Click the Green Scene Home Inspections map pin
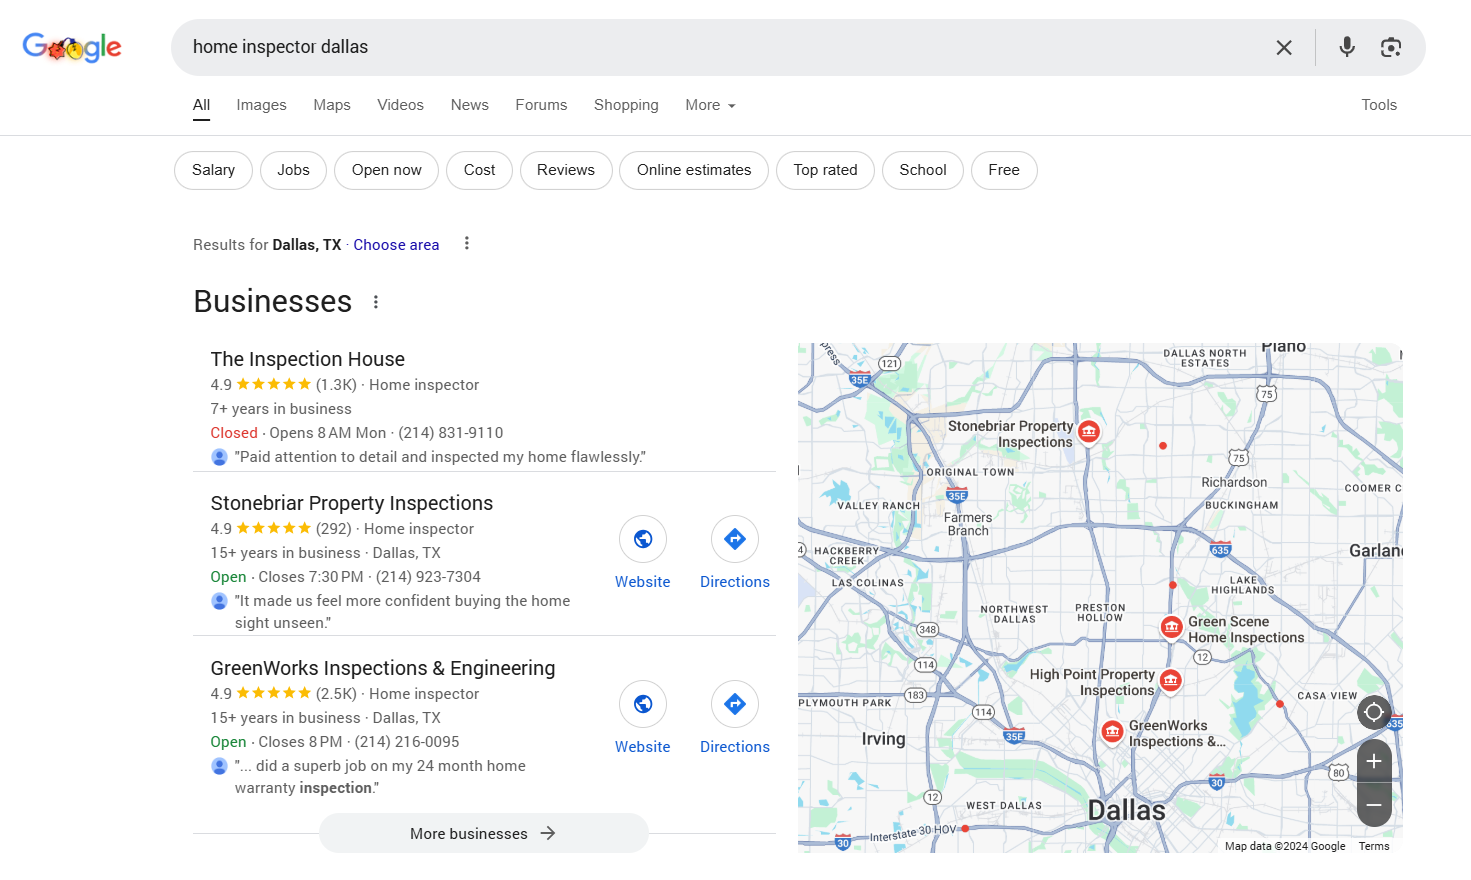The width and height of the screenshot is (1471, 880). 1171,626
